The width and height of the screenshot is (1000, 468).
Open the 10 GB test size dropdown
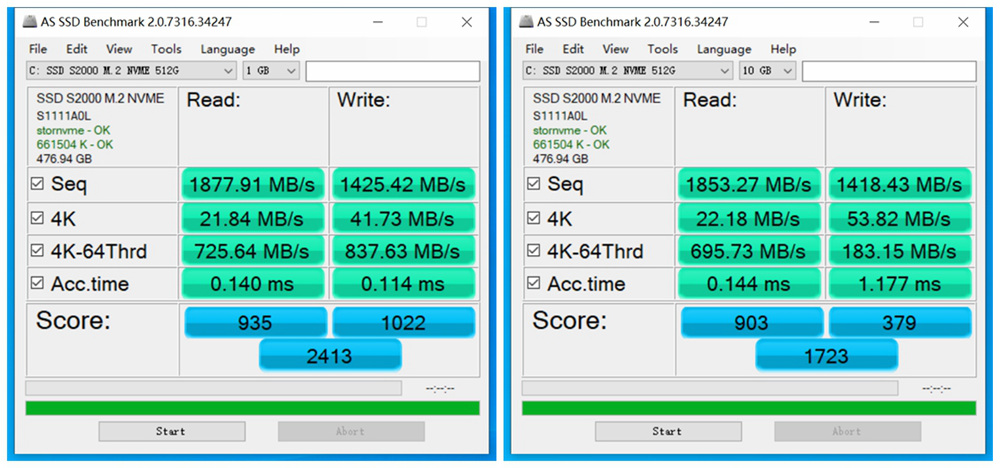[x=768, y=70]
